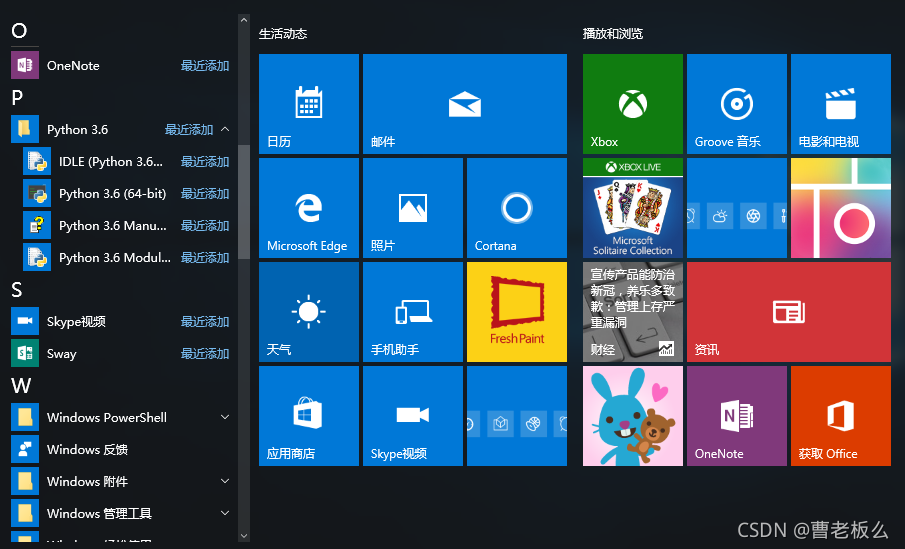This screenshot has width=905, height=549.
Task: Click the app list scroll down arrow
Action: (244, 536)
